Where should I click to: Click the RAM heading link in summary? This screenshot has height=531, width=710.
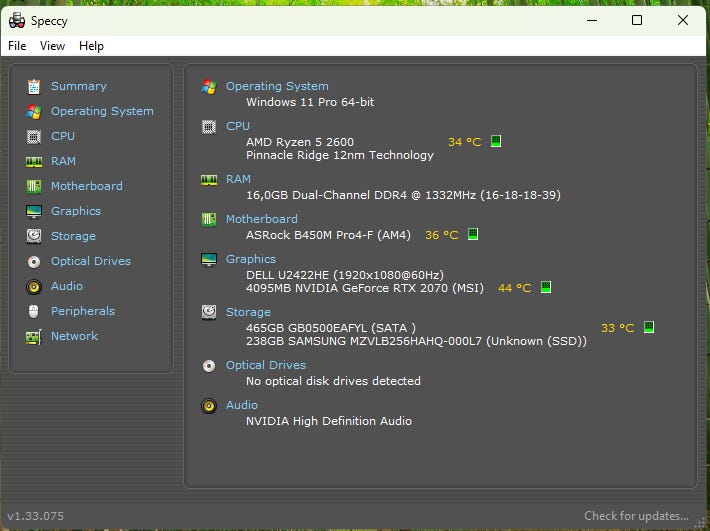(x=238, y=179)
